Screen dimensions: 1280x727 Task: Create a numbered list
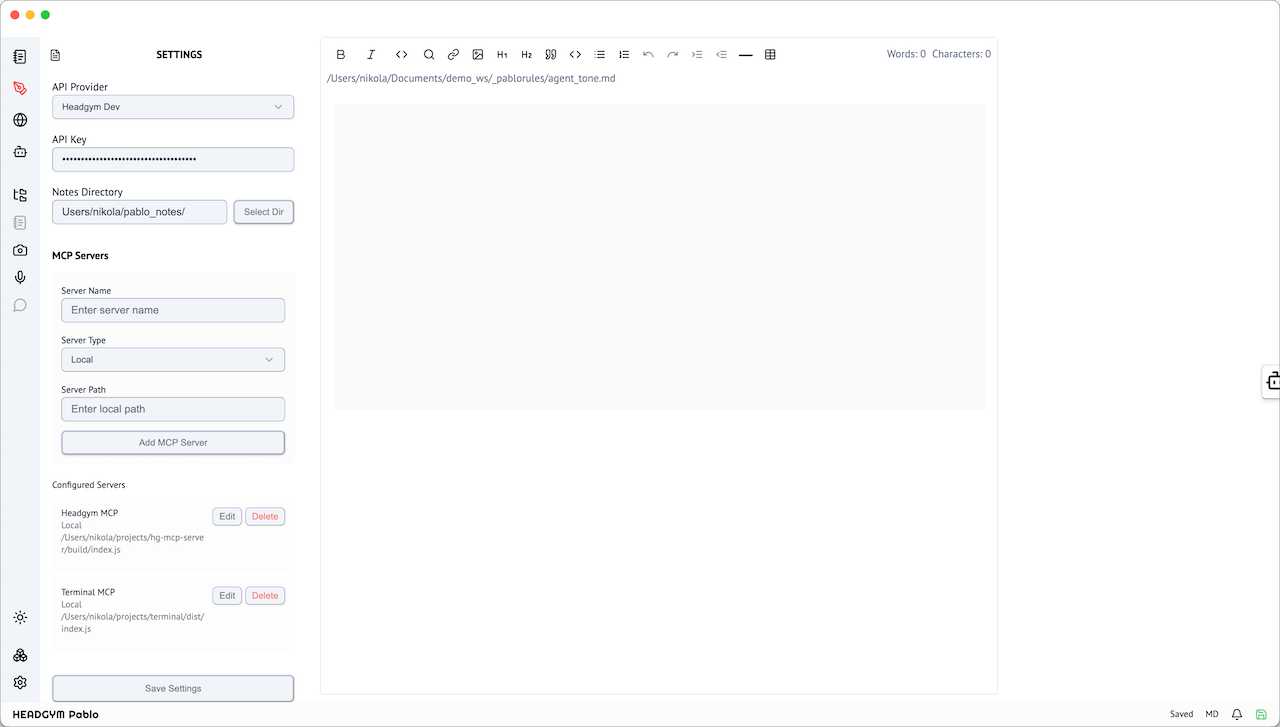pos(624,55)
